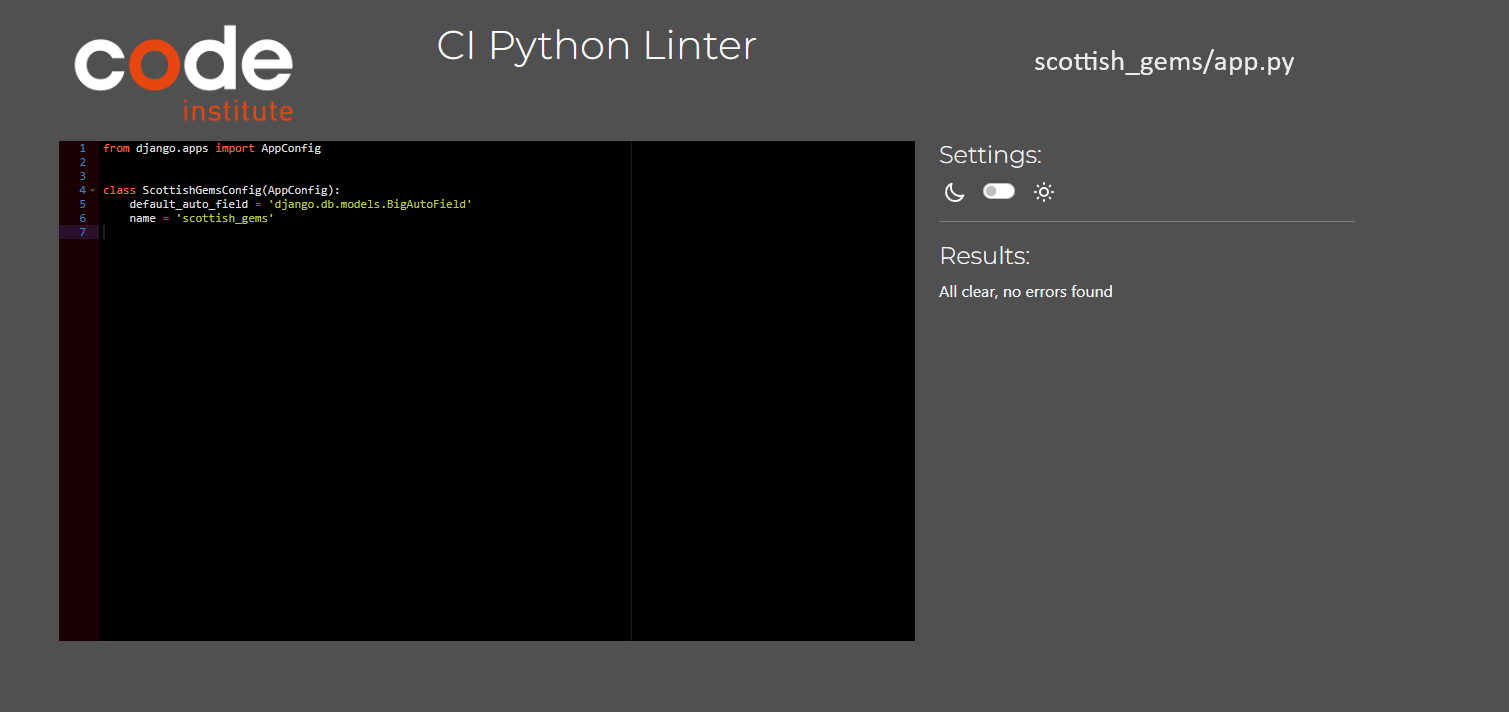Click the 'CI Python Linter' title
1509x712 pixels.
[597, 46]
